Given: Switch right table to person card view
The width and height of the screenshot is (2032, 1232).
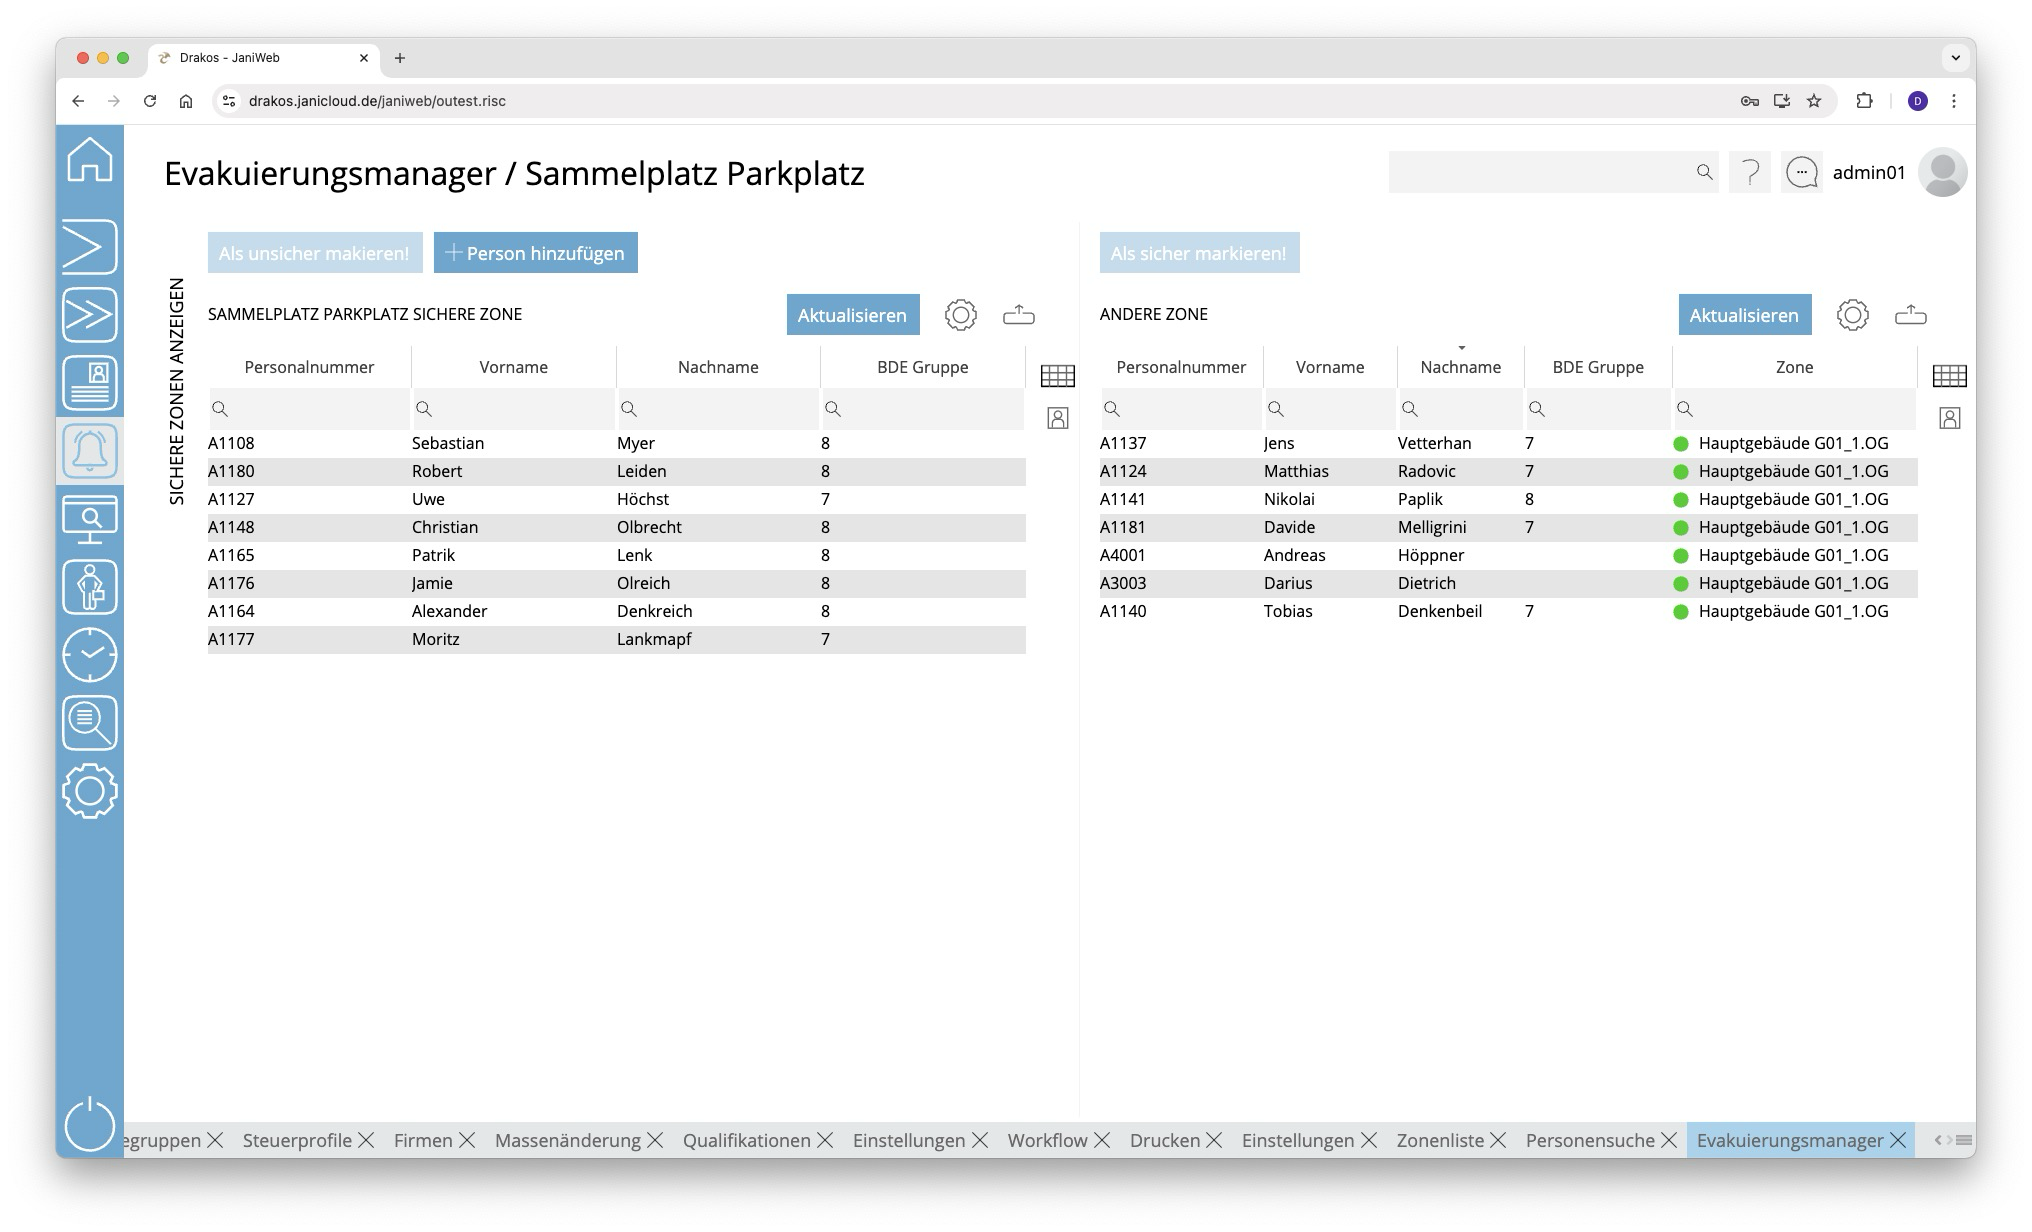Looking at the screenshot, I should pos(1949,418).
